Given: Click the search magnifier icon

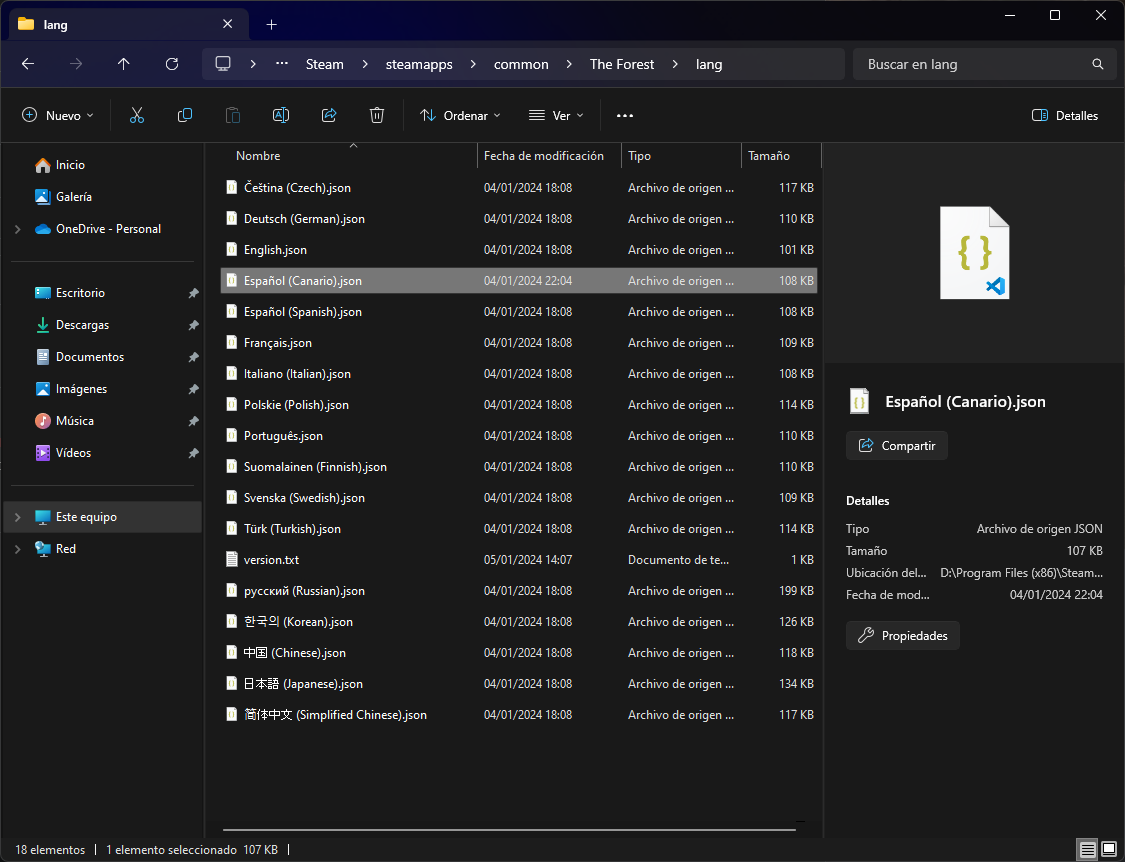Looking at the screenshot, I should click(x=1098, y=64).
